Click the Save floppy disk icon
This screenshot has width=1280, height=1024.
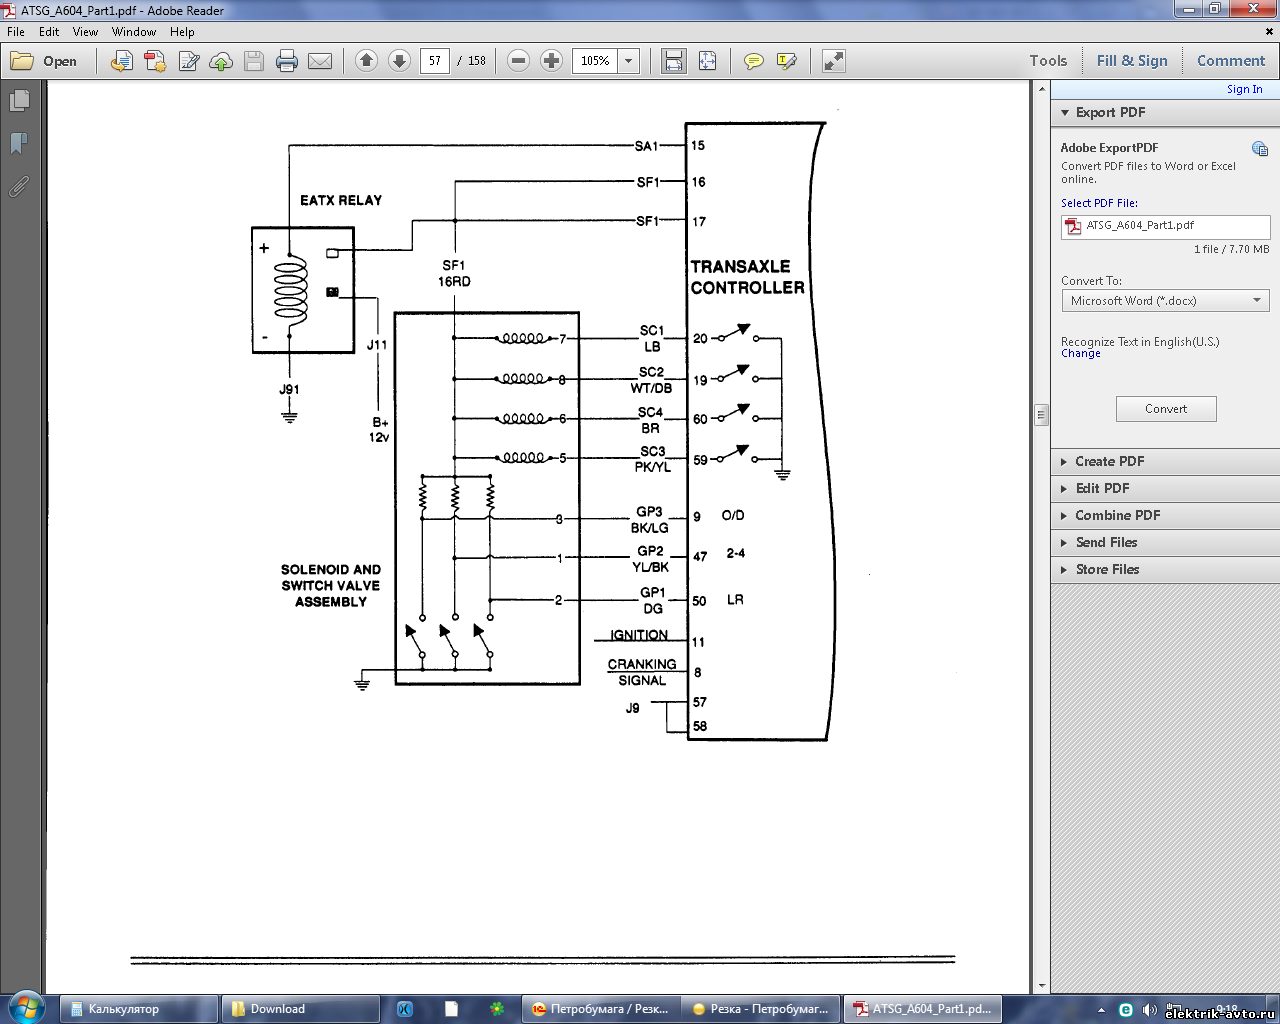[x=254, y=61]
